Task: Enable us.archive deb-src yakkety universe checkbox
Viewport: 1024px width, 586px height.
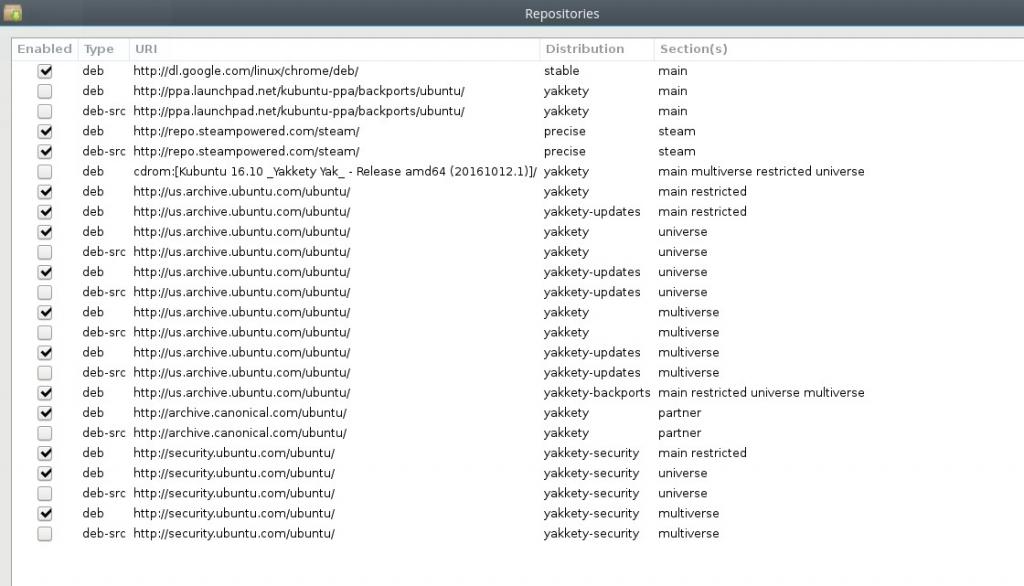Action: pos(44,252)
